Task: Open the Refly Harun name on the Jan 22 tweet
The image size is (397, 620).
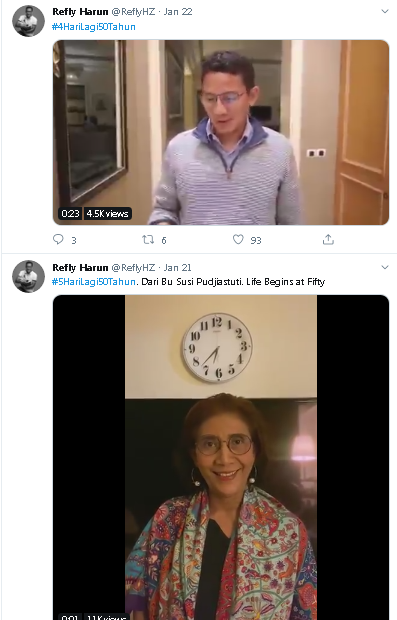Action: click(80, 12)
